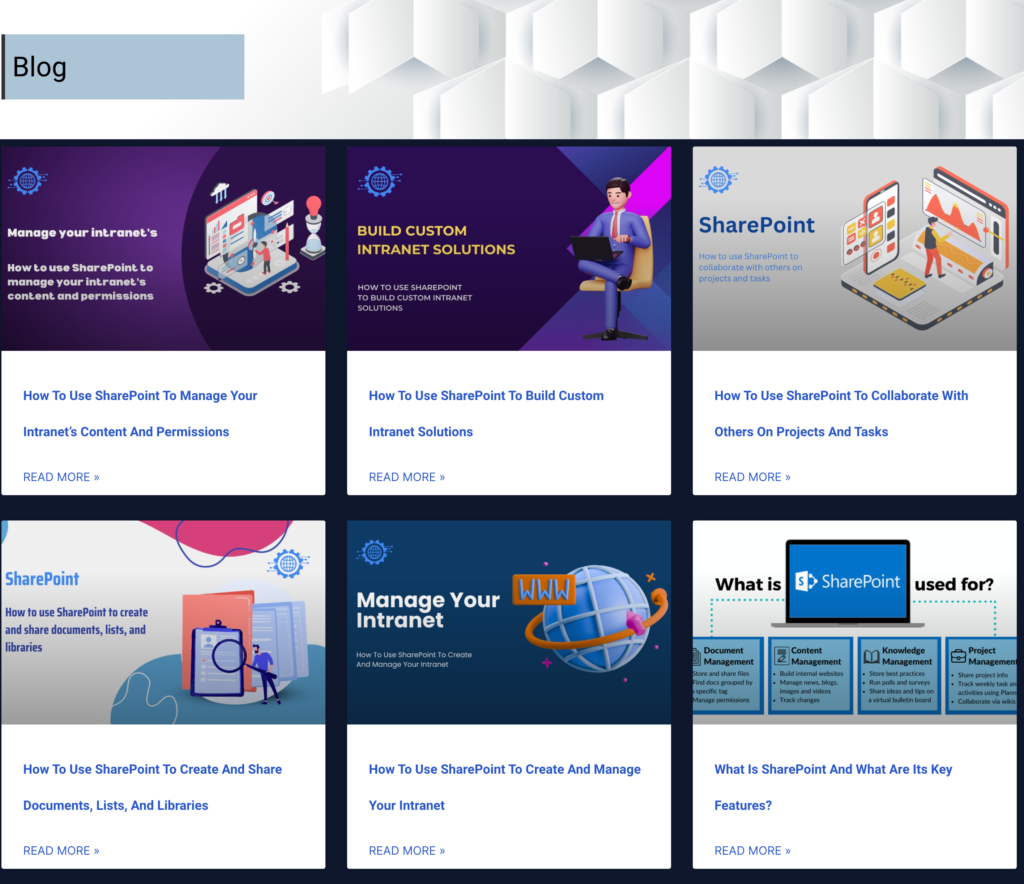This screenshot has height=884, width=1024.
Task: Click Read More under Build Custom Intranet Solutions
Action: point(407,477)
